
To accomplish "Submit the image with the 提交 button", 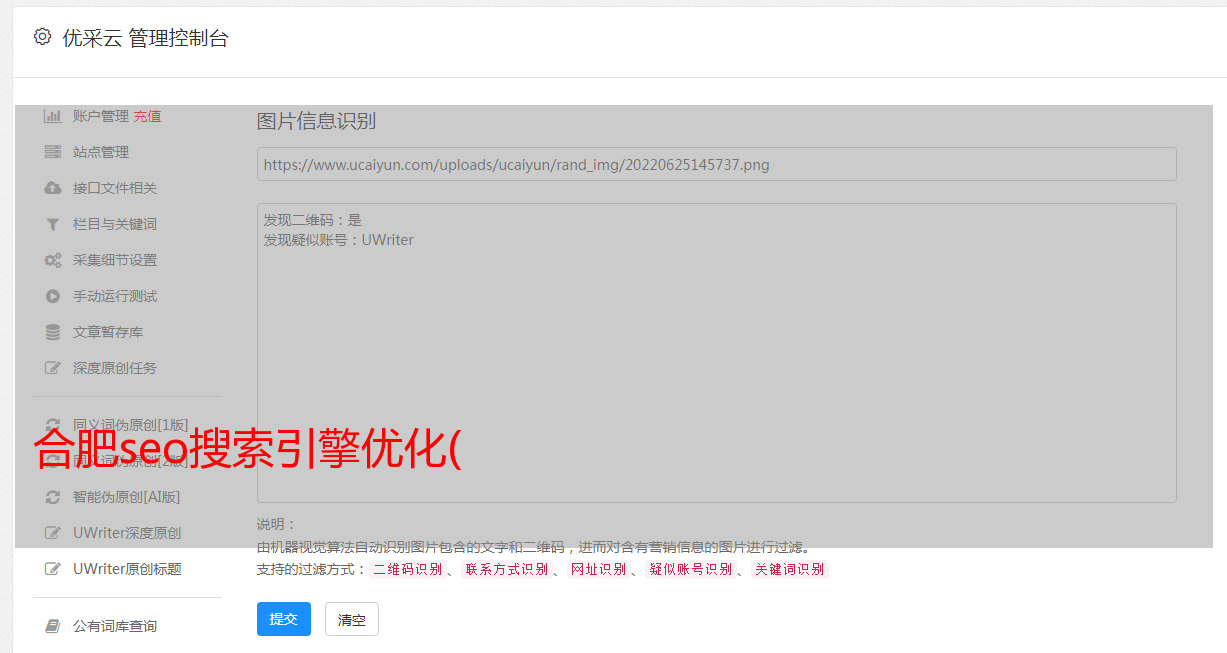I will pyautogui.click(x=284, y=619).
